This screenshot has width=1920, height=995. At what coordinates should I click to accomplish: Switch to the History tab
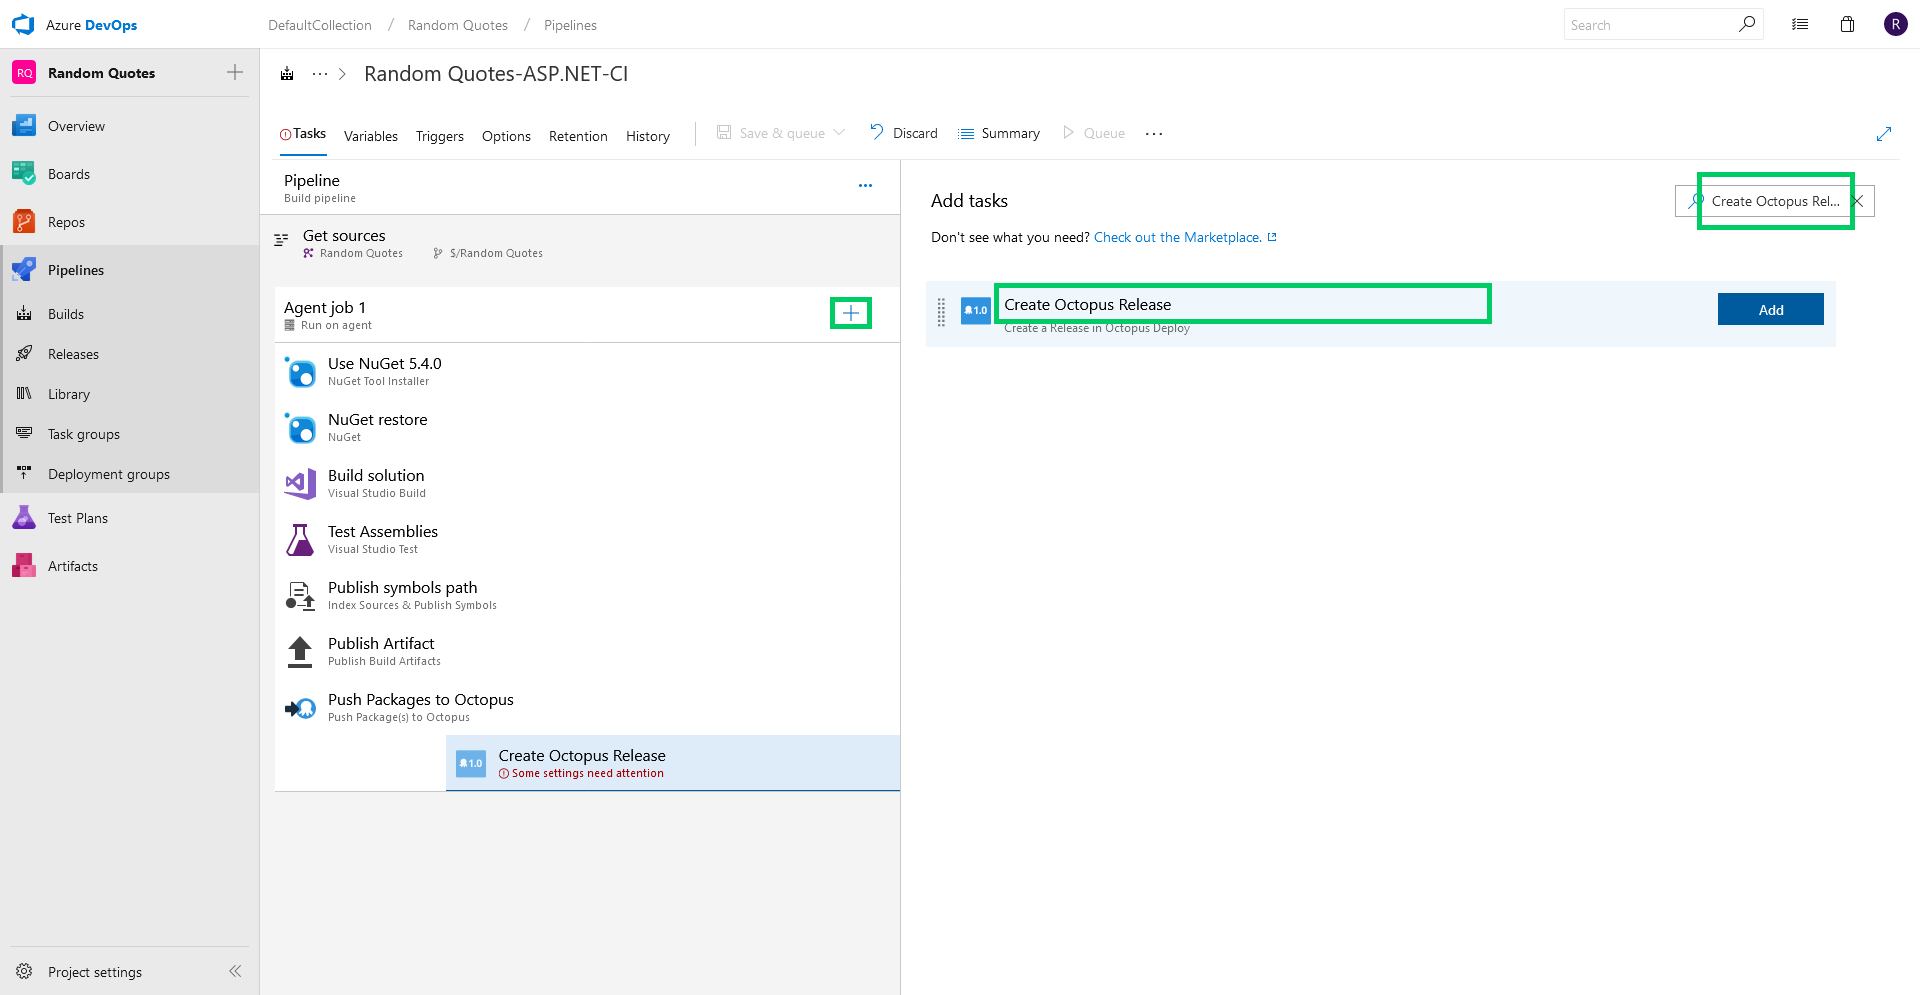[648, 136]
